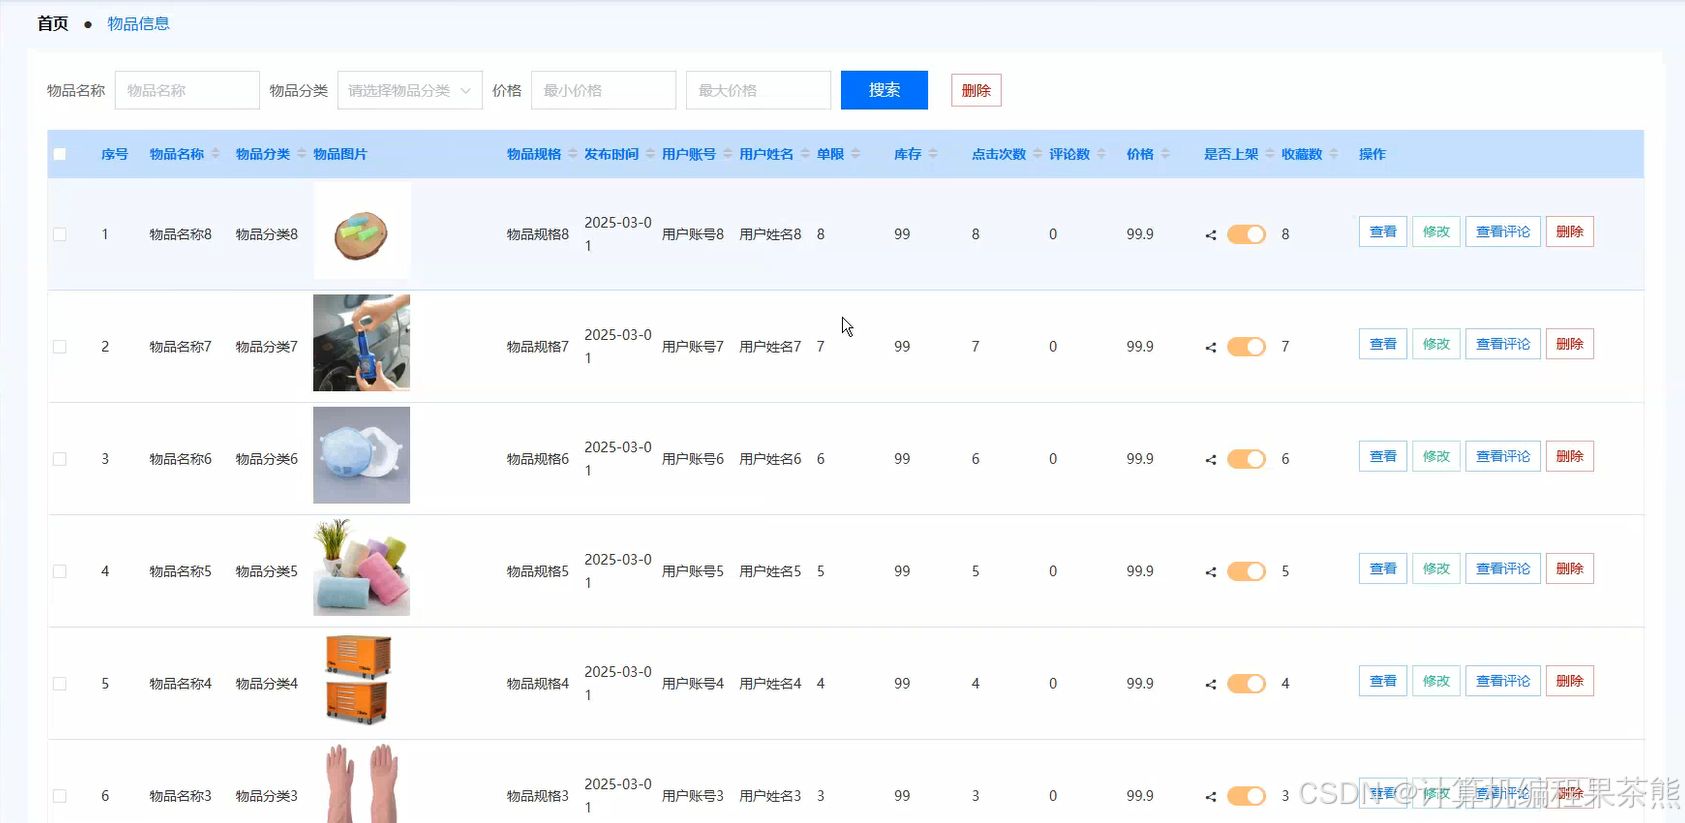This screenshot has width=1685, height=823.
Task: Click 物品信息 breadcrumb link
Action: [x=139, y=23]
